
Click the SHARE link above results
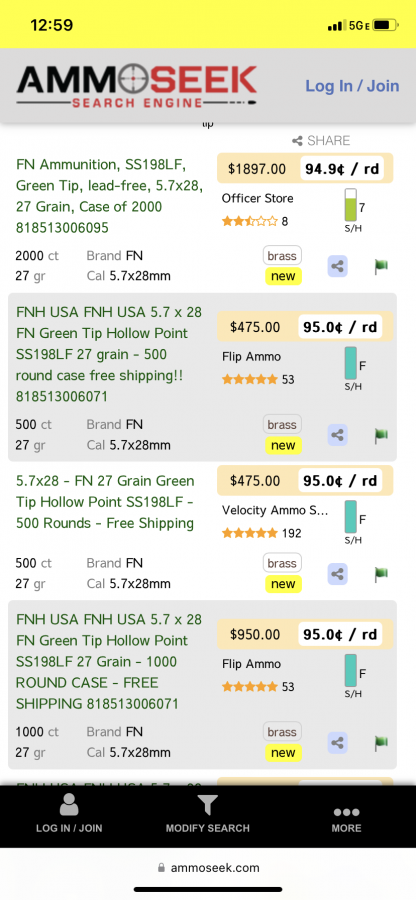click(x=321, y=141)
